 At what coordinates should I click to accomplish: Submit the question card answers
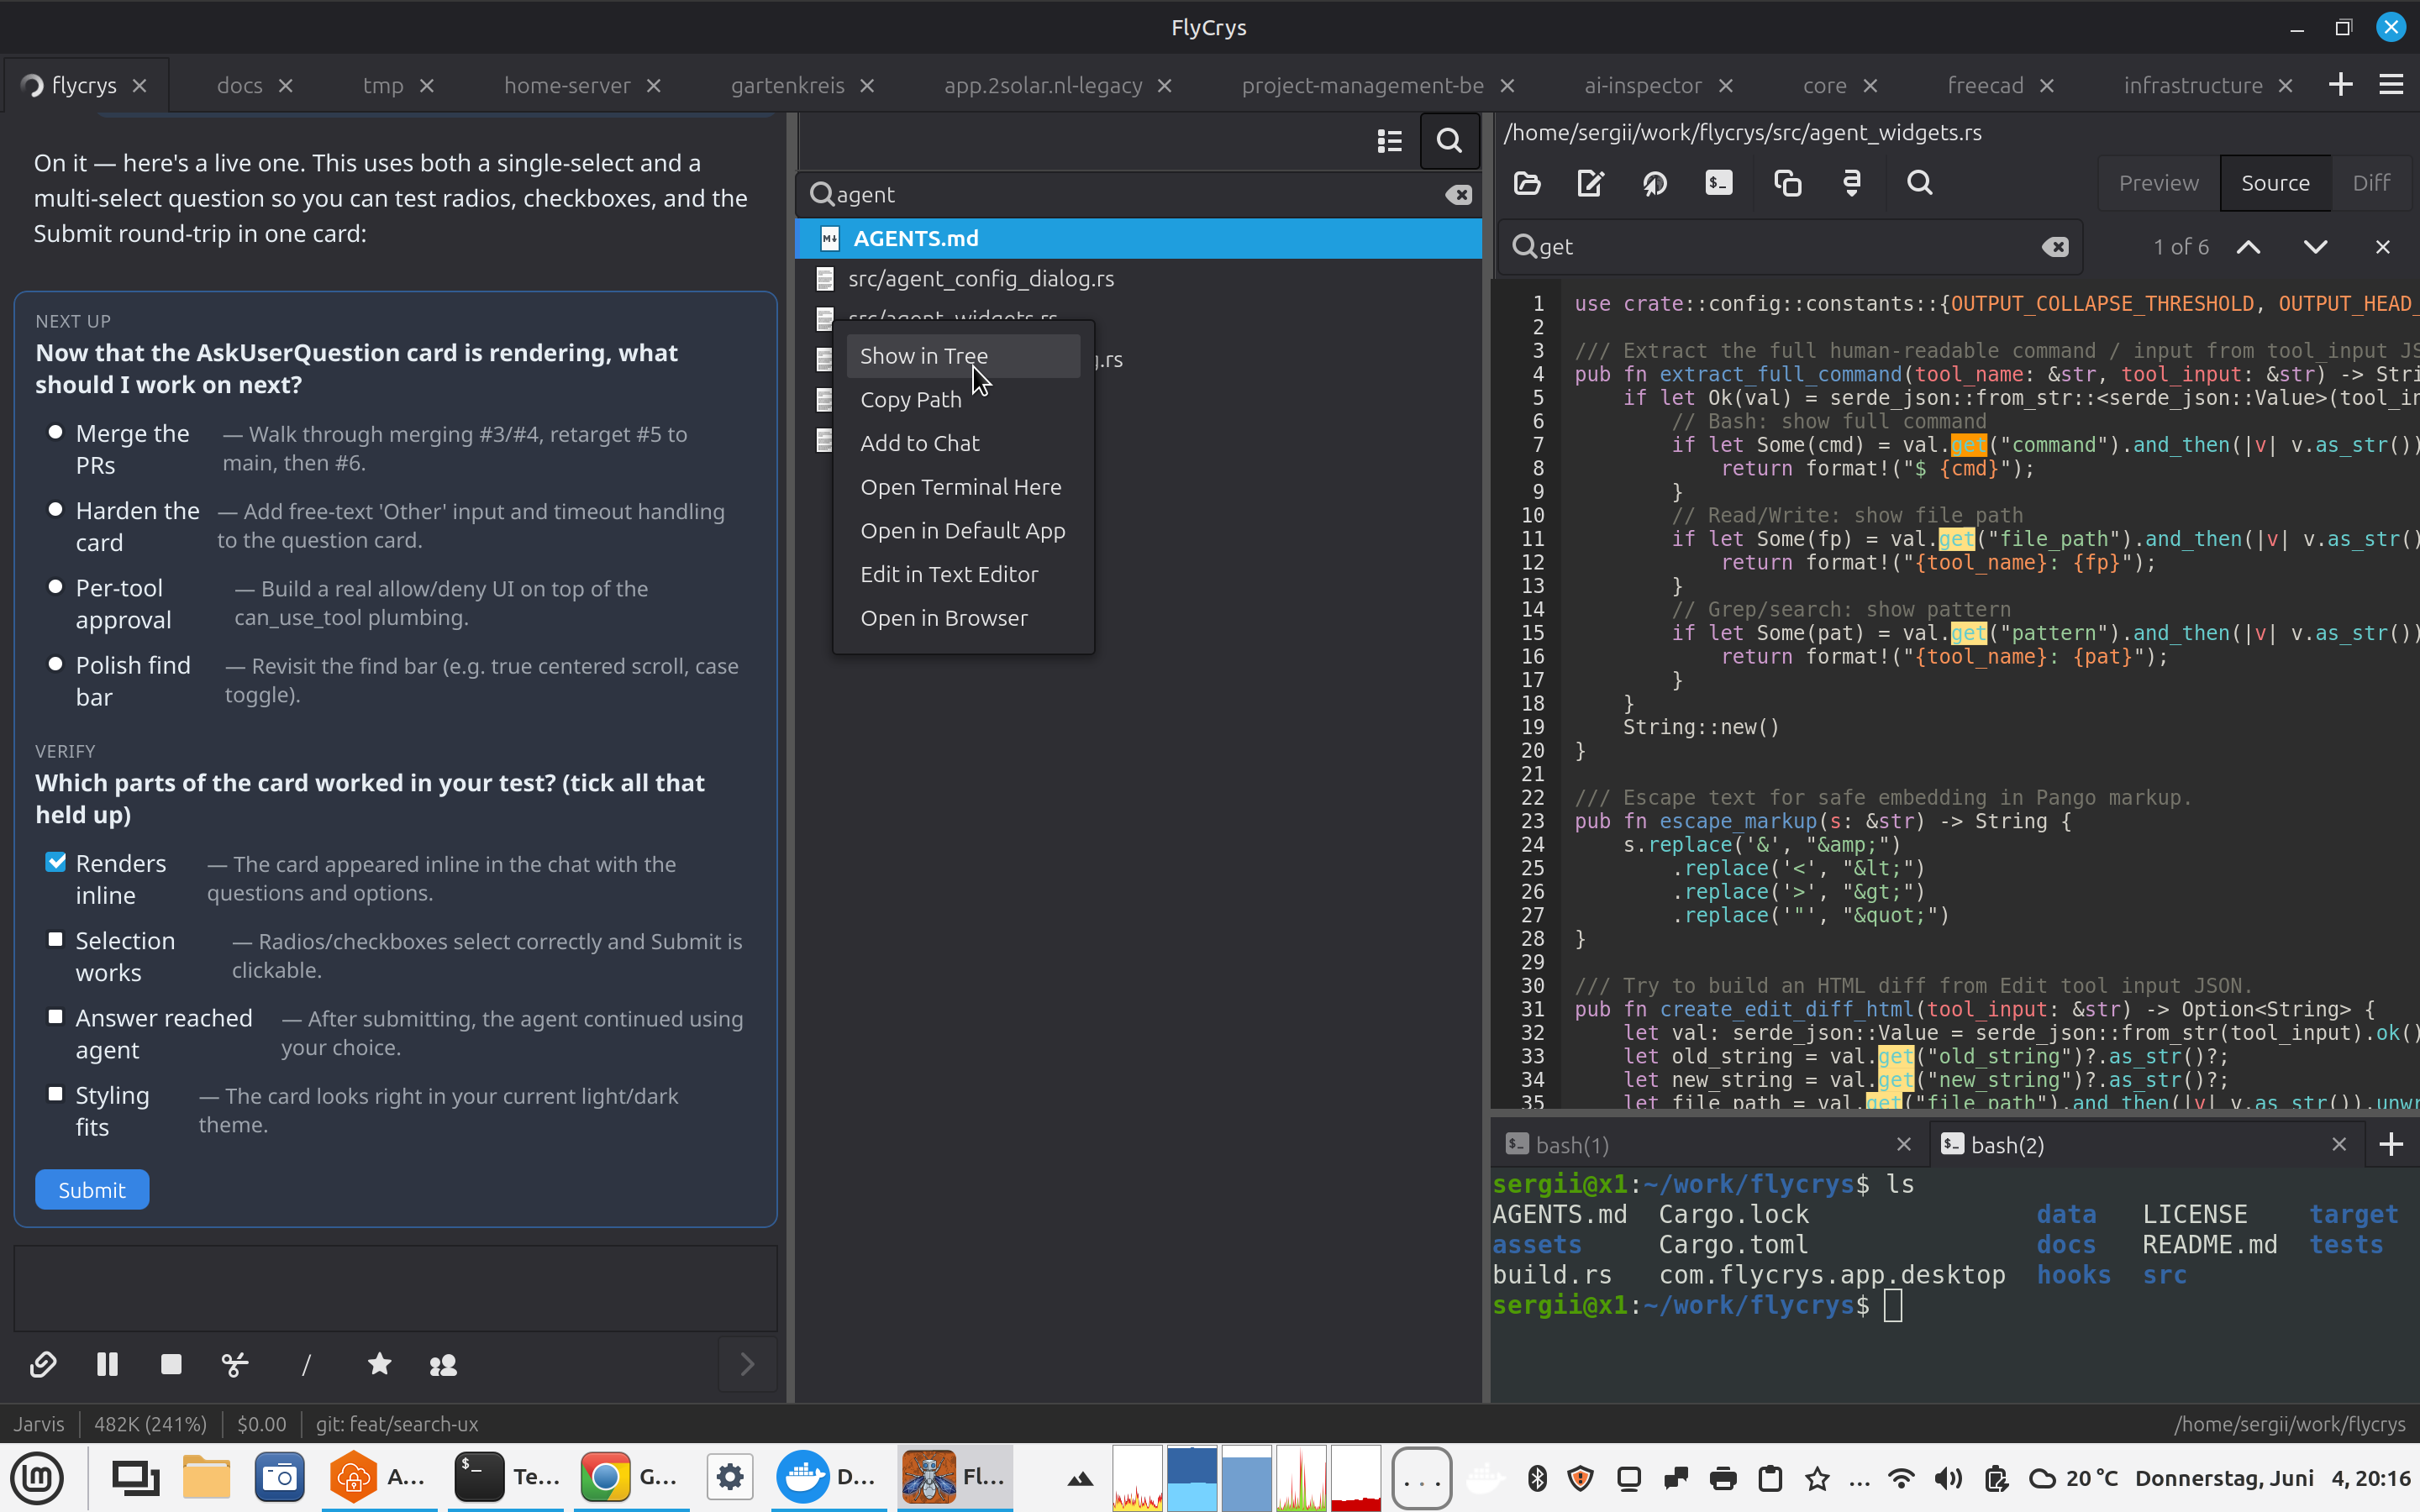pyautogui.click(x=92, y=1190)
